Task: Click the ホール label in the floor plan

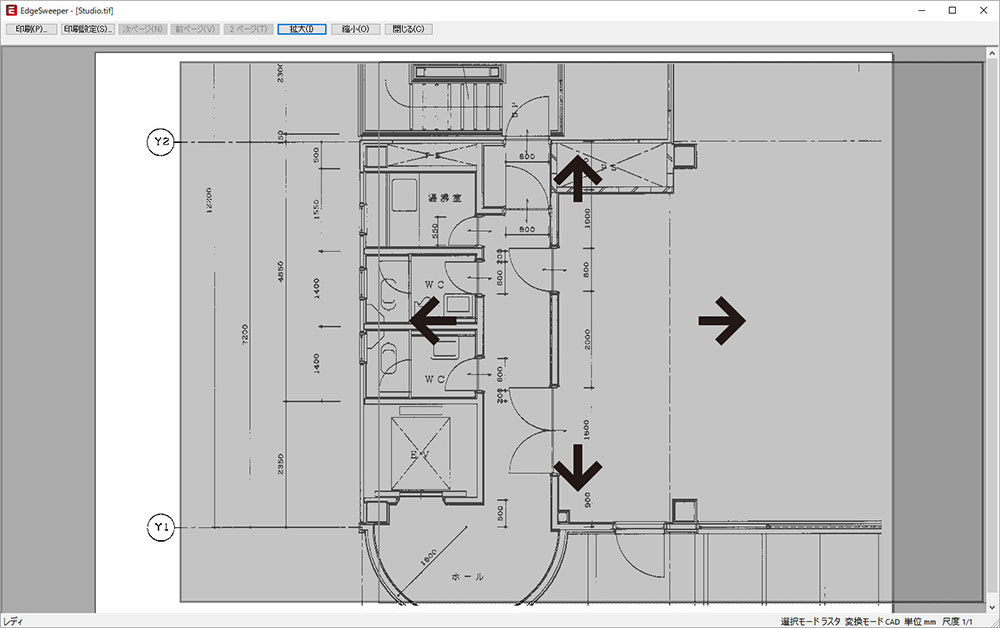Action: pos(468,577)
